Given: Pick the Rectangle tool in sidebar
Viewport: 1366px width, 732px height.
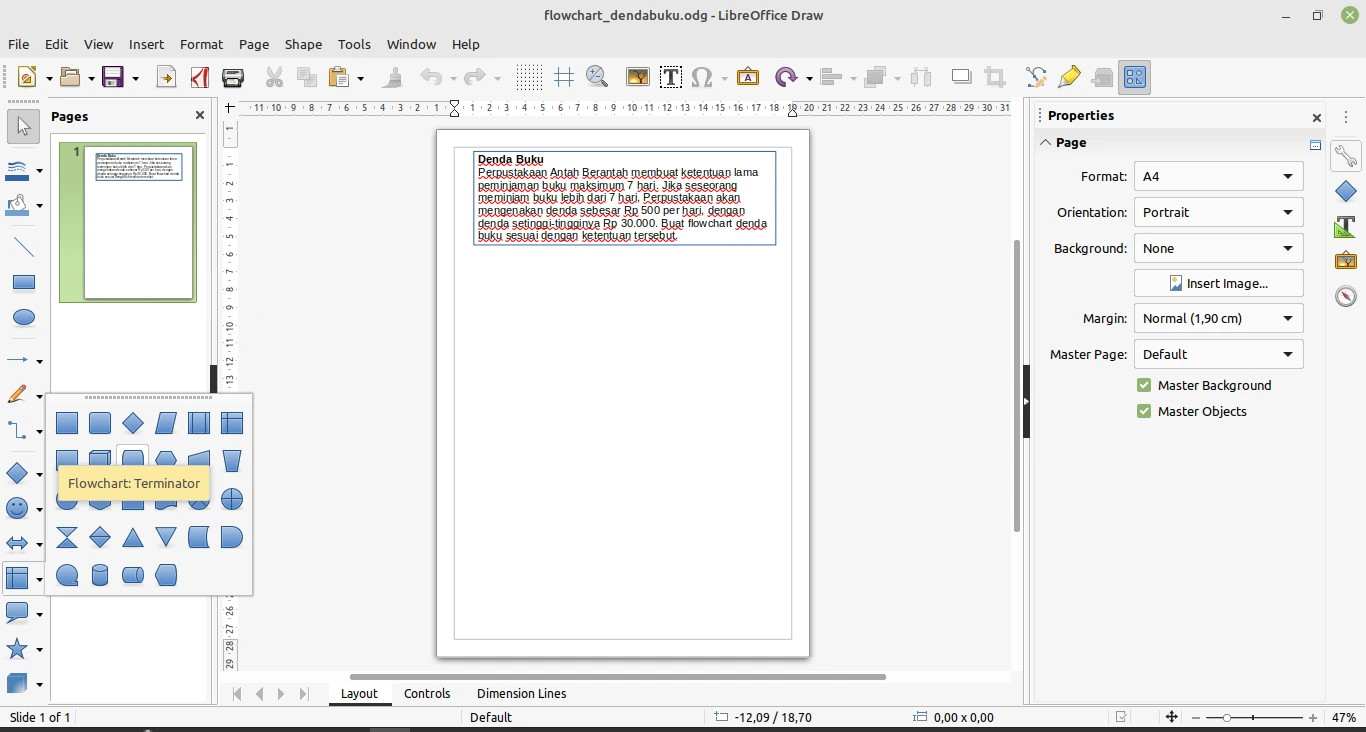Looking at the screenshot, I should click(24, 283).
